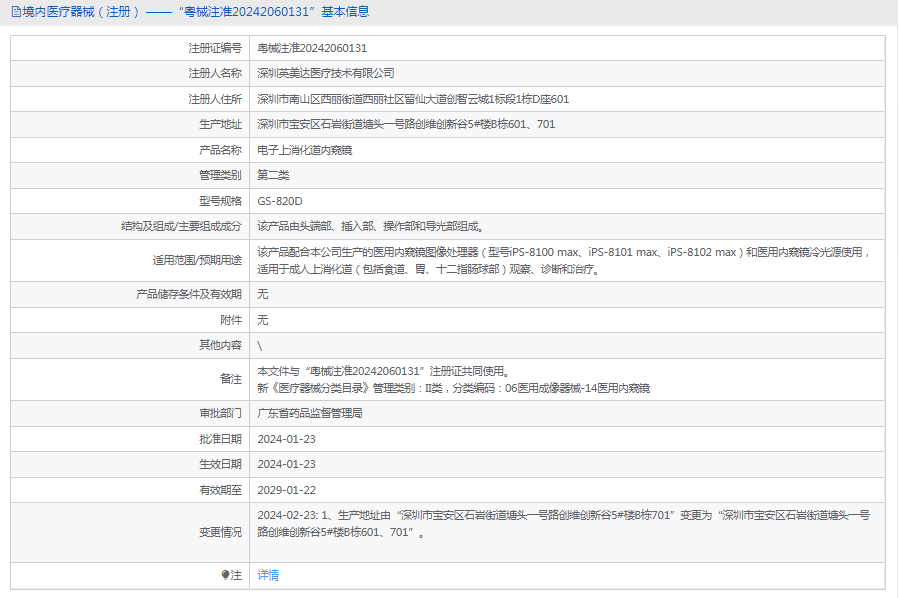Click the 批准日期 value 2024-01-23
The image size is (899, 598).
(286, 439)
